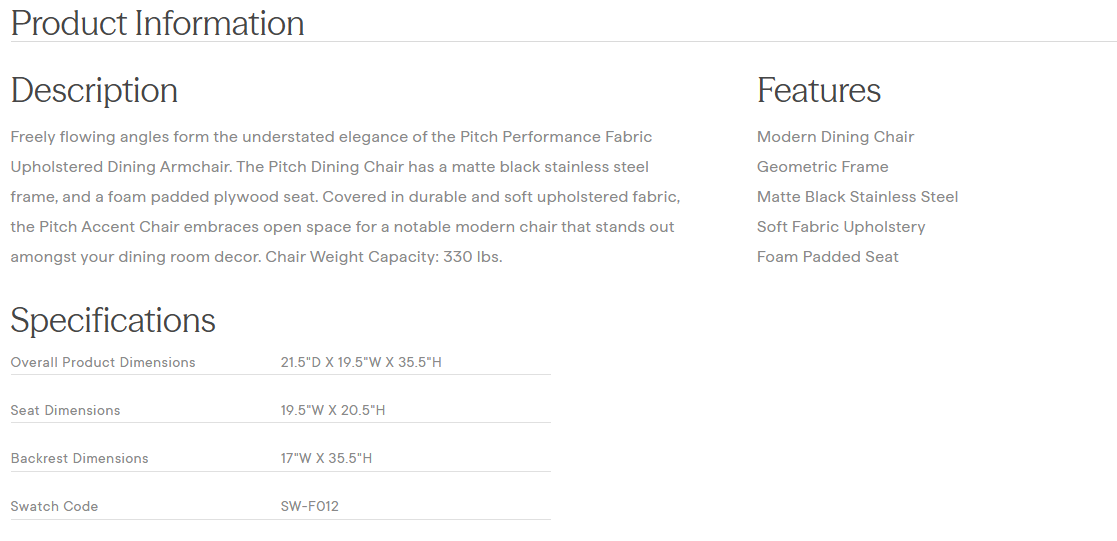Click the description line starting "Upholstered Dining Armchair"
This screenshot has width=1117, height=541.
click(329, 167)
